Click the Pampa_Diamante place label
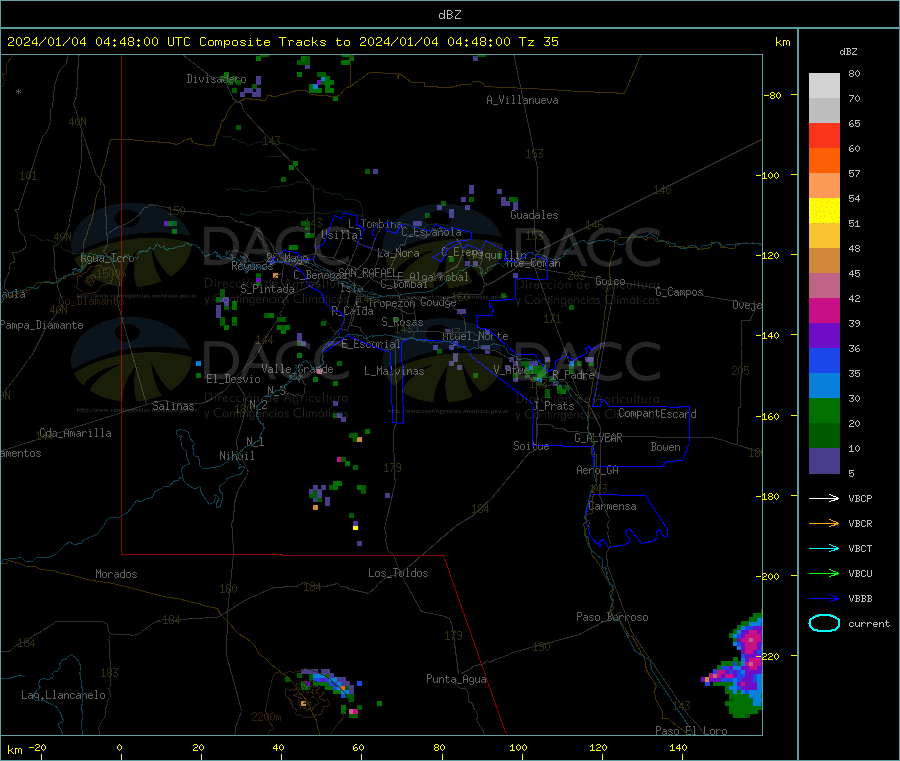Screen dimensions: 900x761 (x=42, y=325)
